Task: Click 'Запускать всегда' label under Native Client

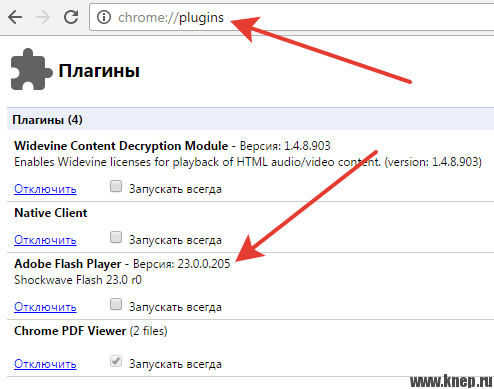Action: click(x=175, y=240)
